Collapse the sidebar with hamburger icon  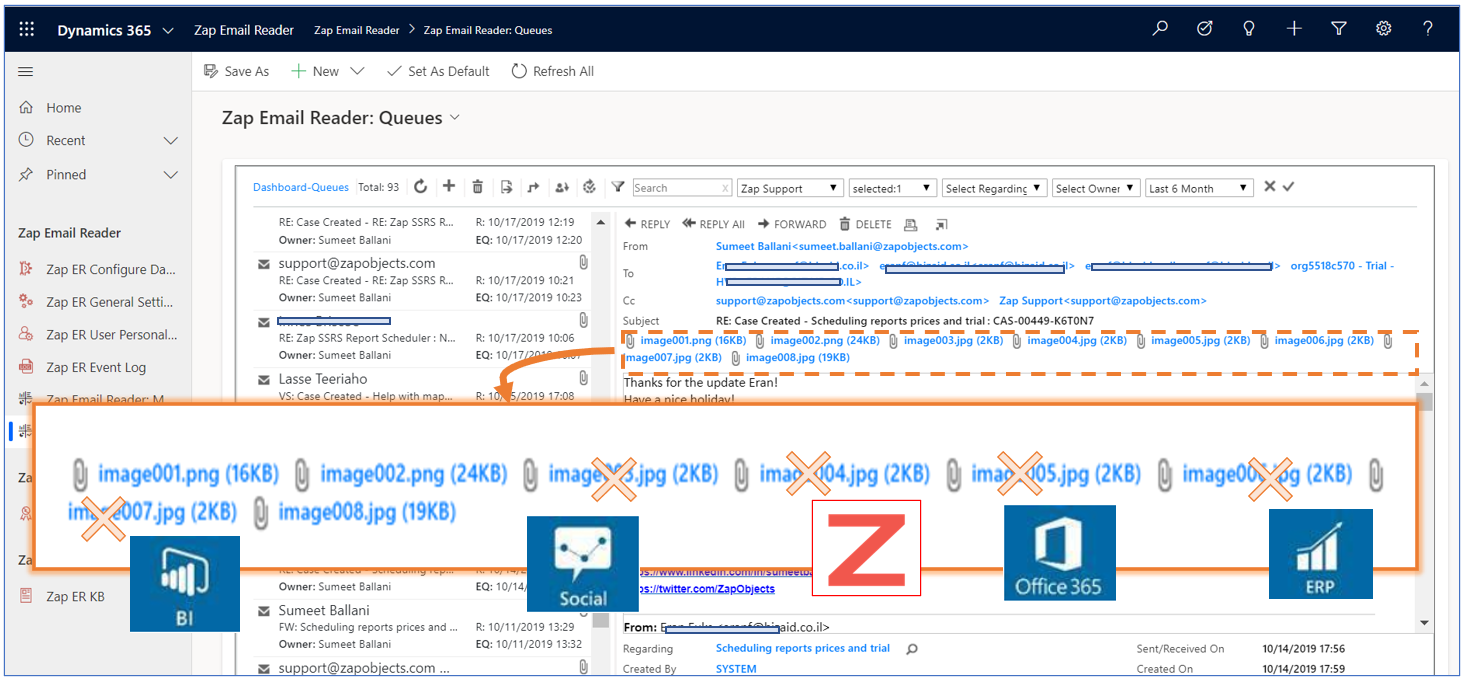(26, 71)
